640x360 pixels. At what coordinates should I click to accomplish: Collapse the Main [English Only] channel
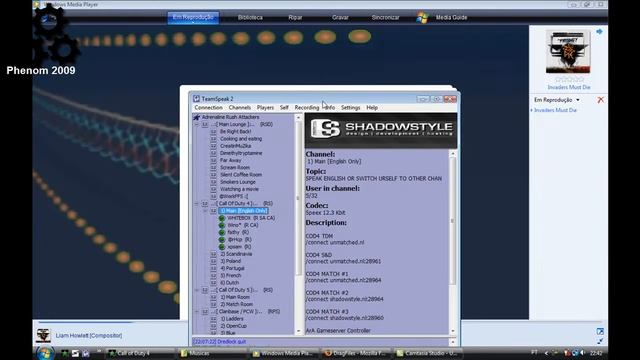click(205, 211)
